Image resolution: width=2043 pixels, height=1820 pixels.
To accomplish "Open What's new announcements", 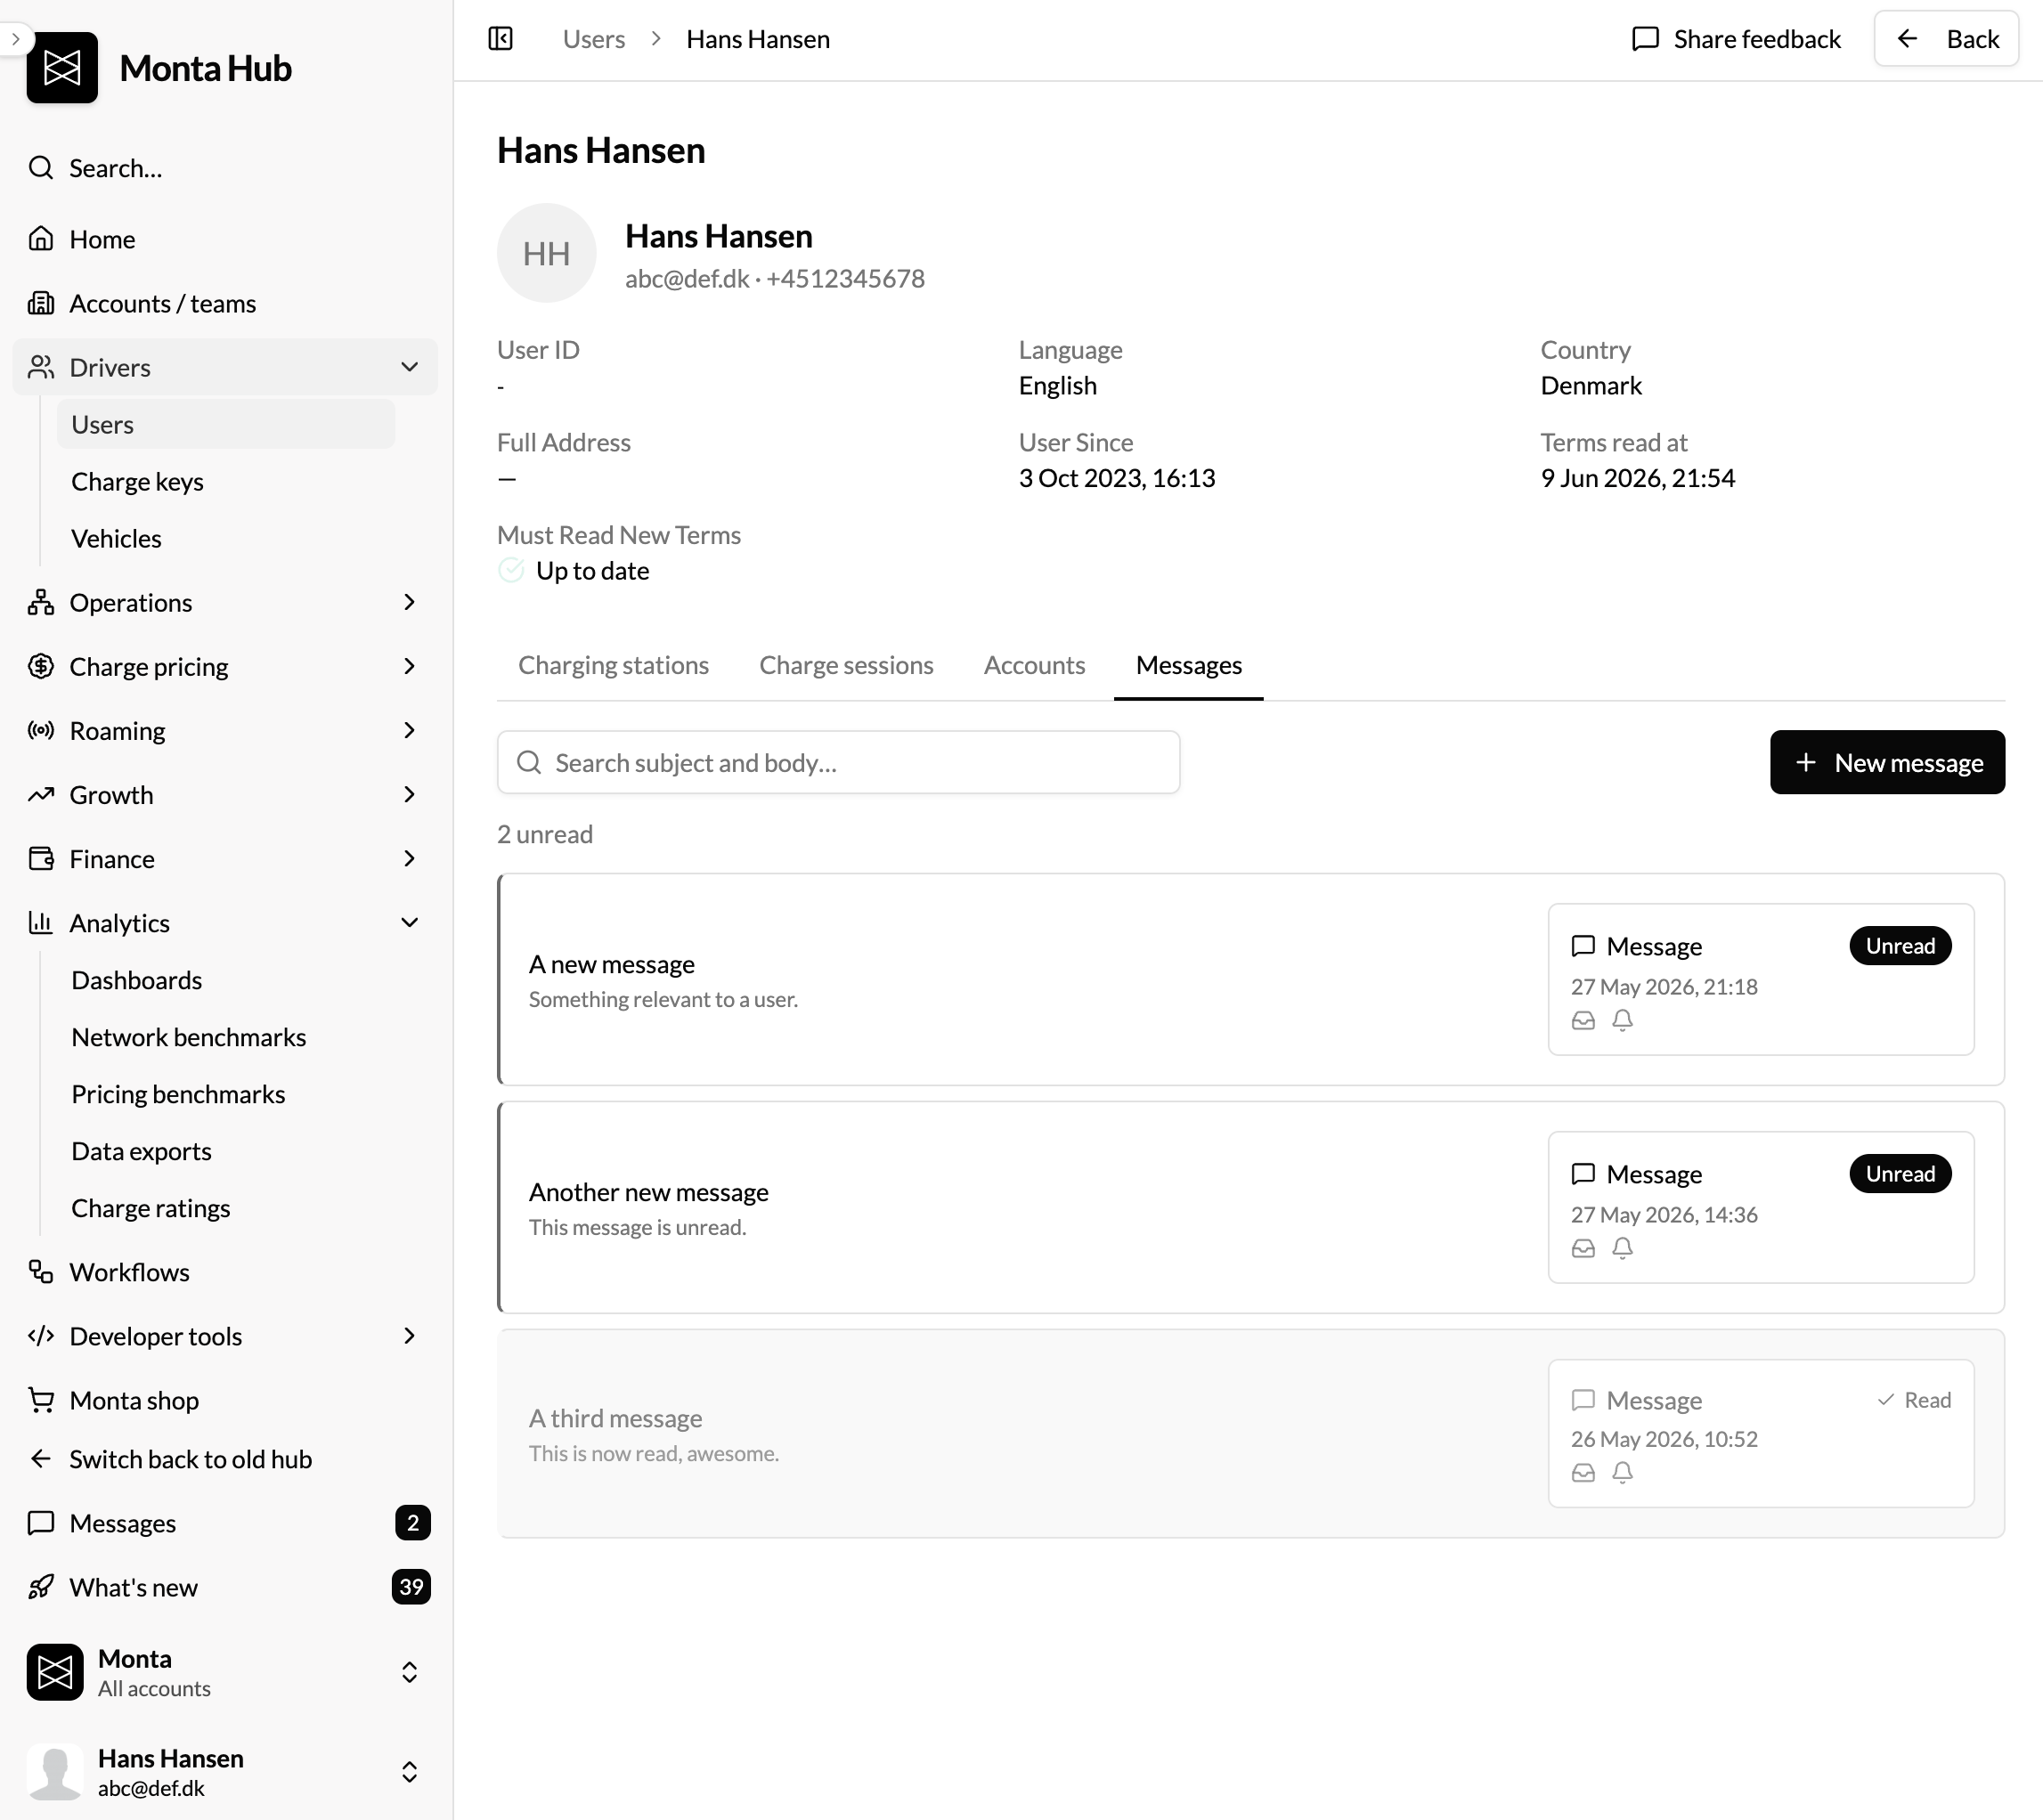I will point(225,1587).
